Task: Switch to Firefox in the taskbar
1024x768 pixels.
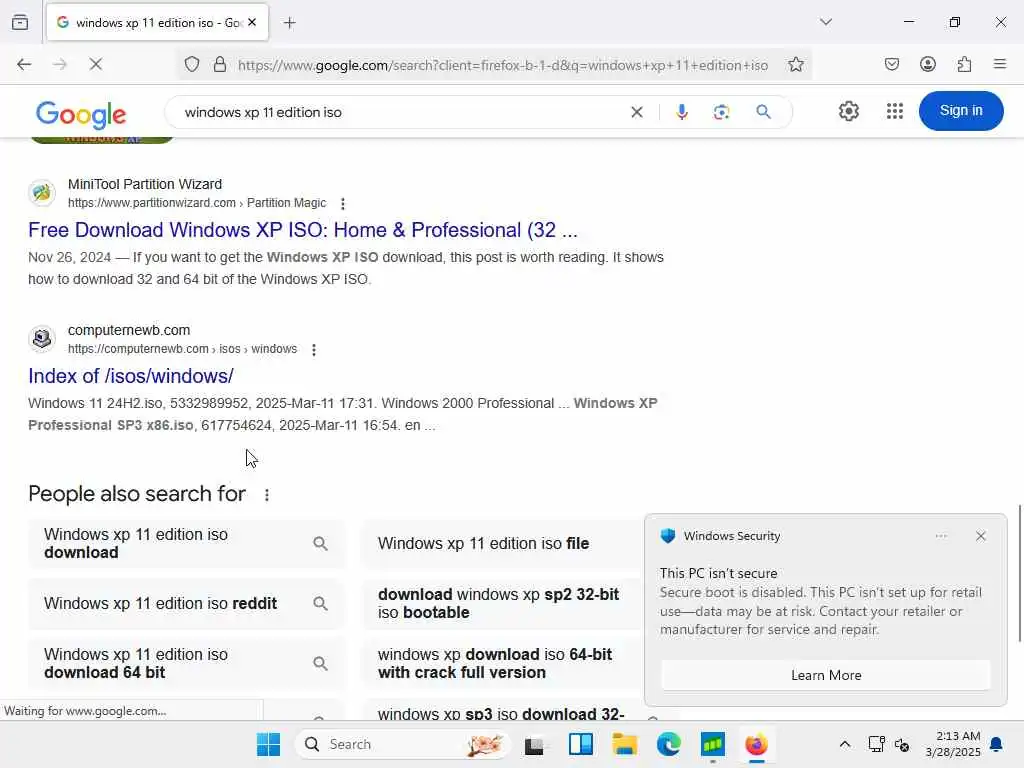Action: click(x=756, y=744)
